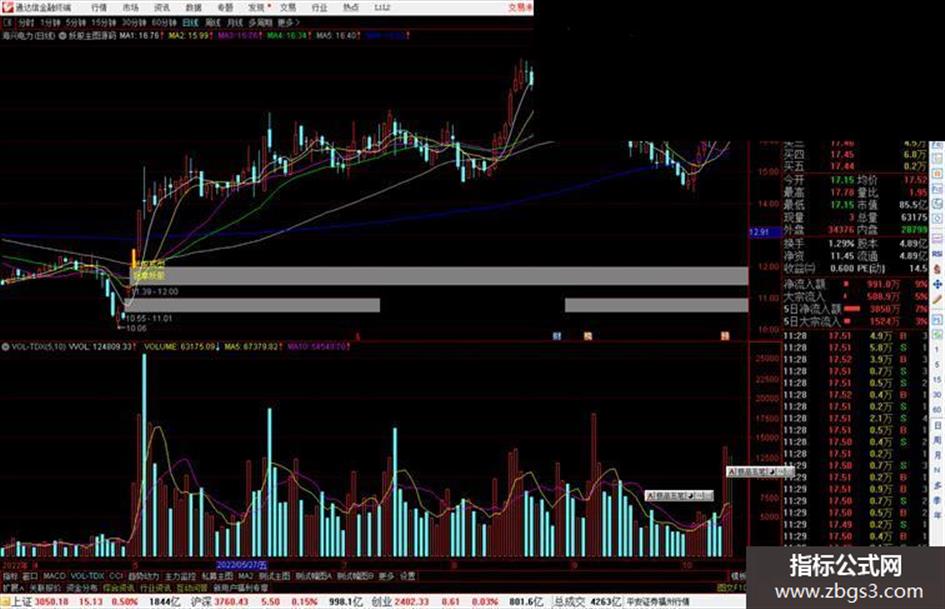This screenshot has height=609, width=945.
Task: Select the 日线 daily chart tab
Action: pyautogui.click(x=190, y=22)
